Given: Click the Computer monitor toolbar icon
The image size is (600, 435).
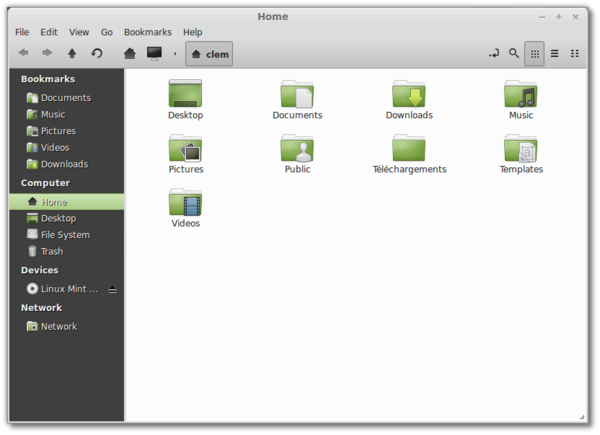Looking at the screenshot, I should pyautogui.click(x=154, y=53).
